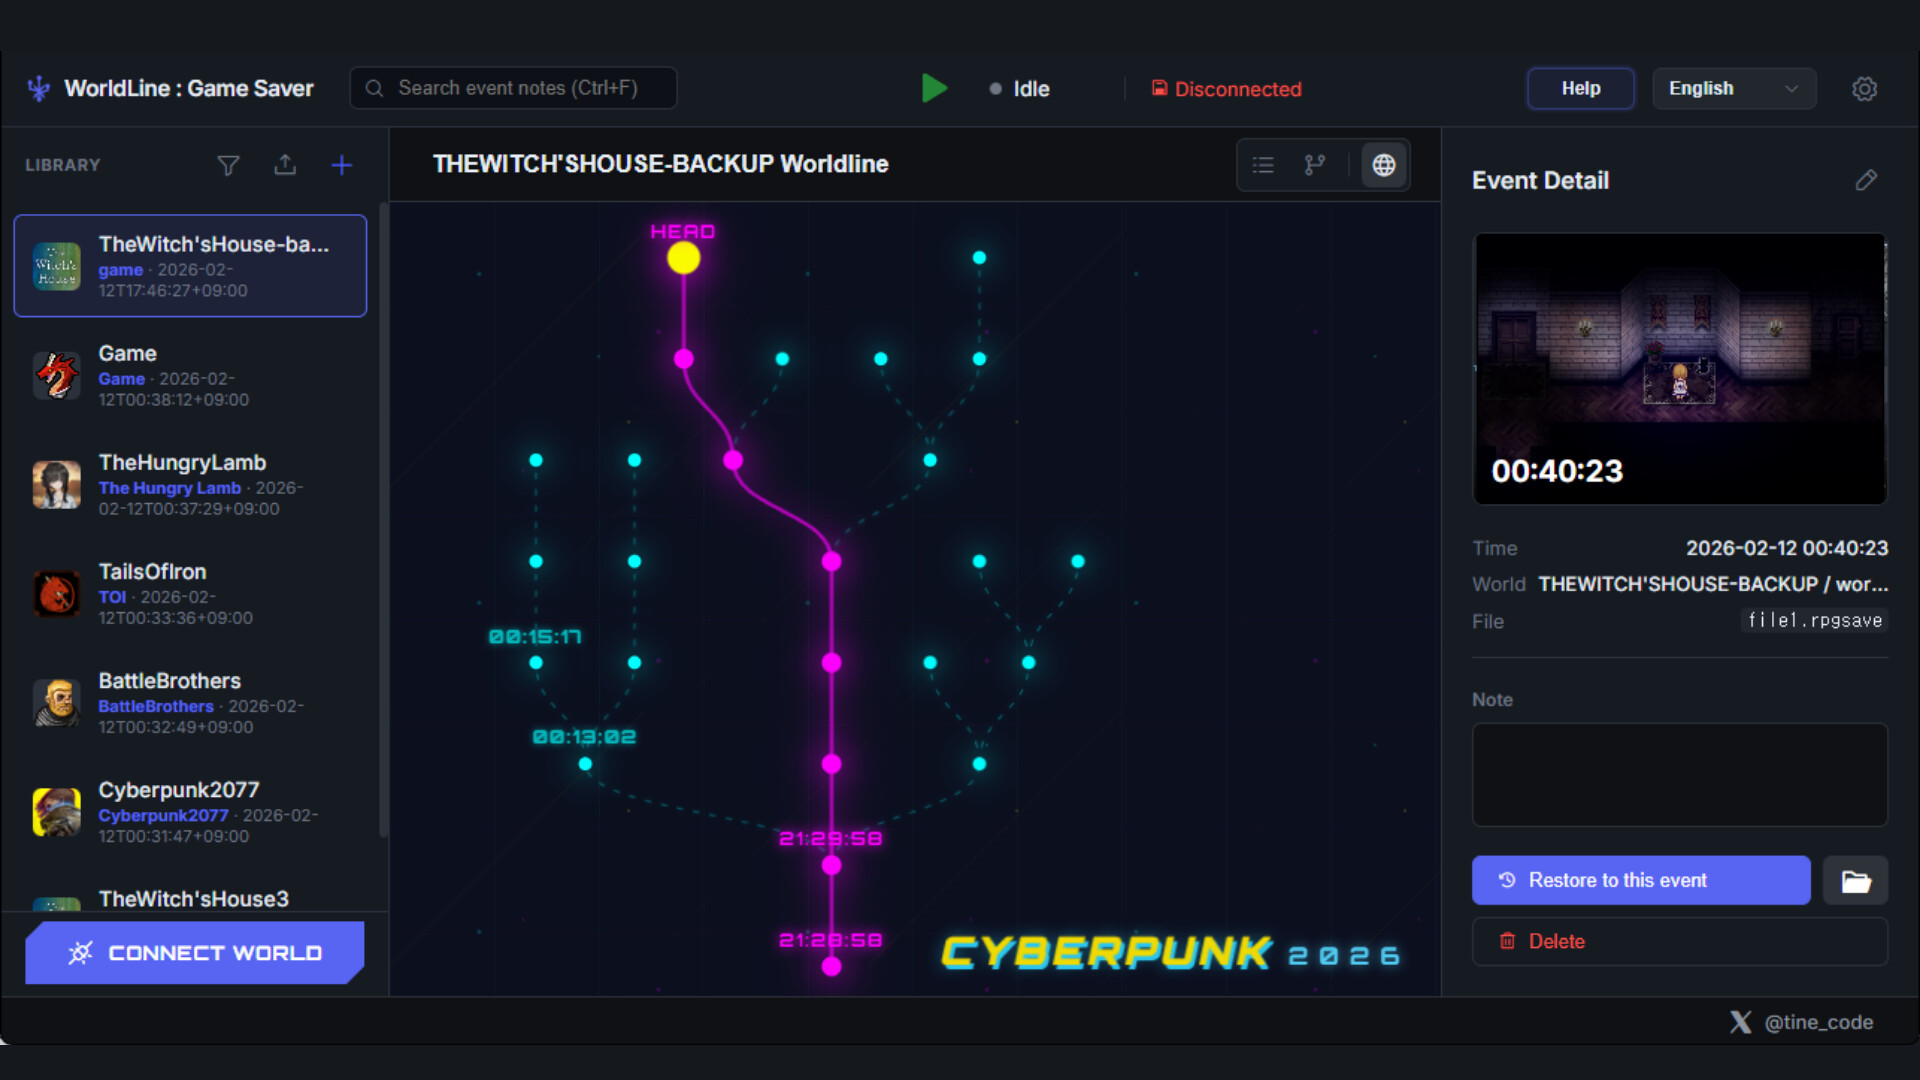This screenshot has width=1920, height=1080.
Task: Switch to globe worldline view icon
Action: coord(1384,165)
